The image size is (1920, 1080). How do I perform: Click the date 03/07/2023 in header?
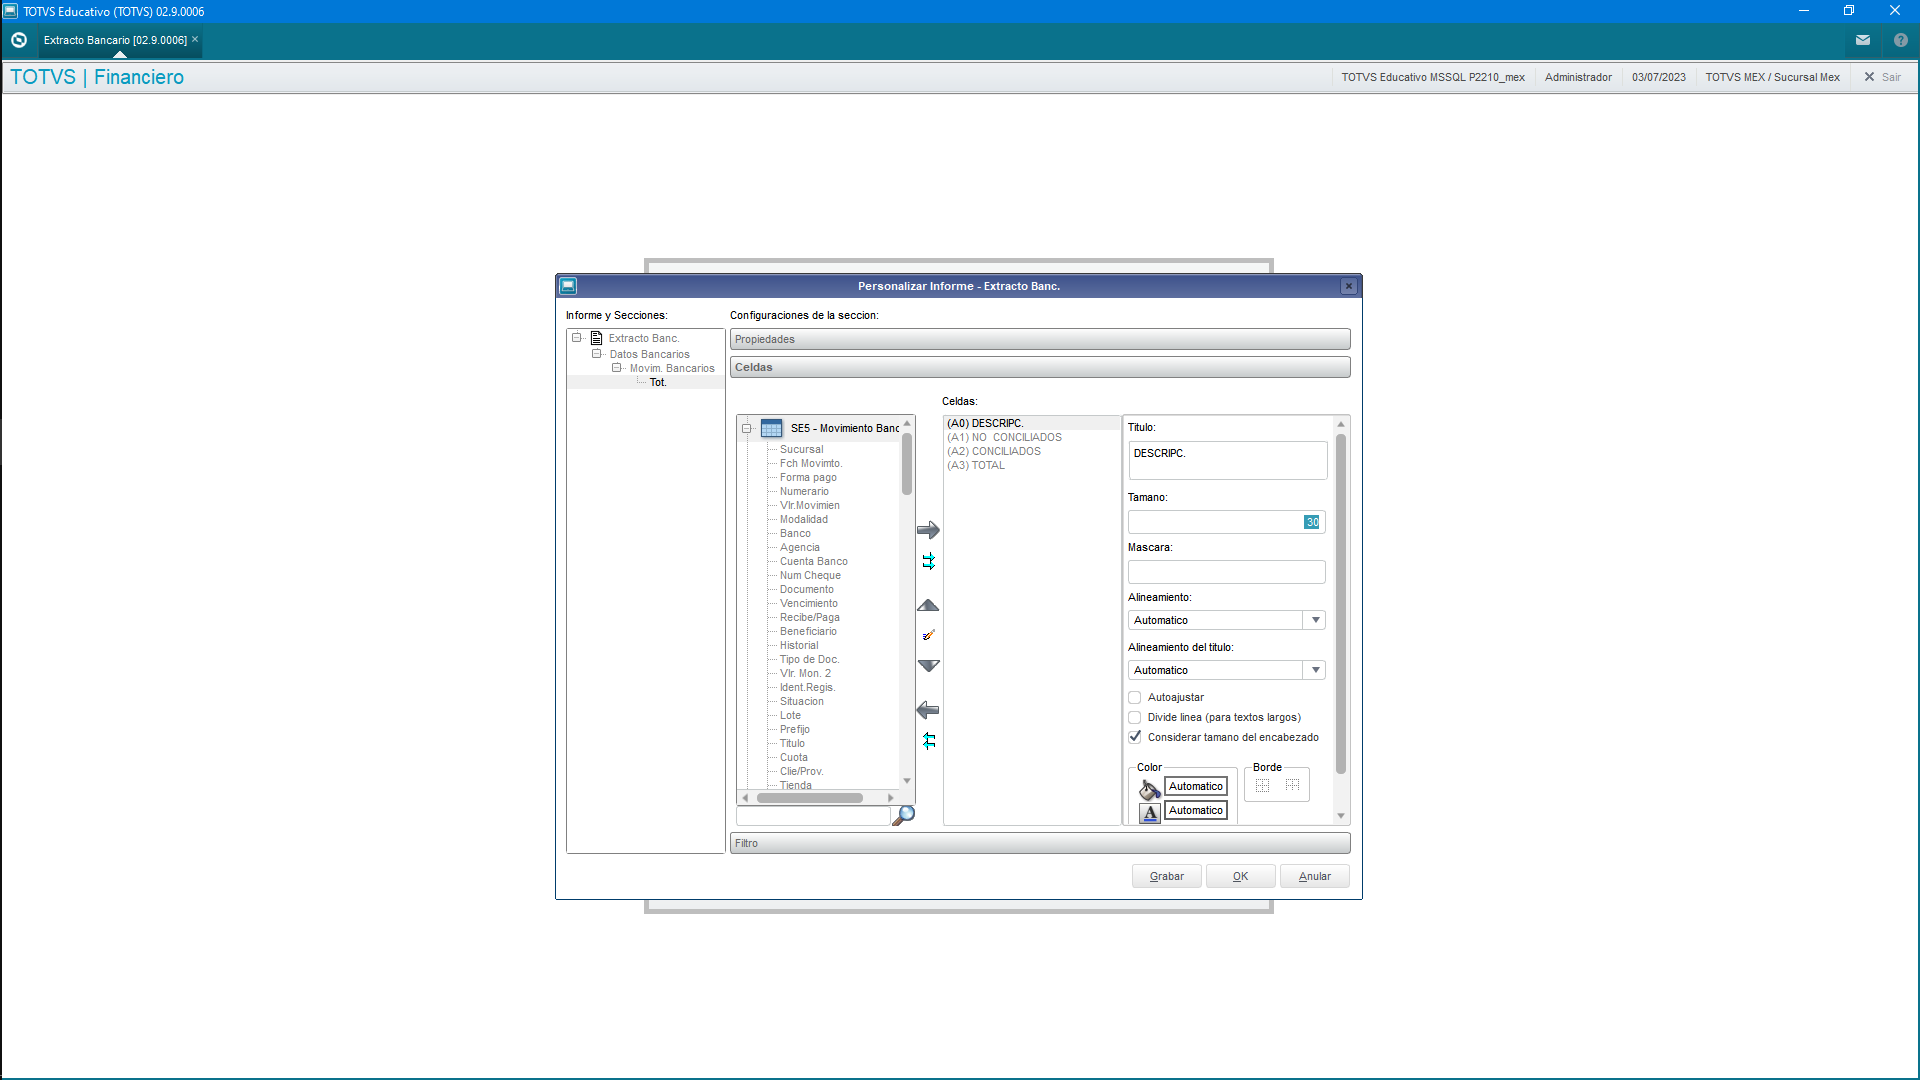(1658, 77)
